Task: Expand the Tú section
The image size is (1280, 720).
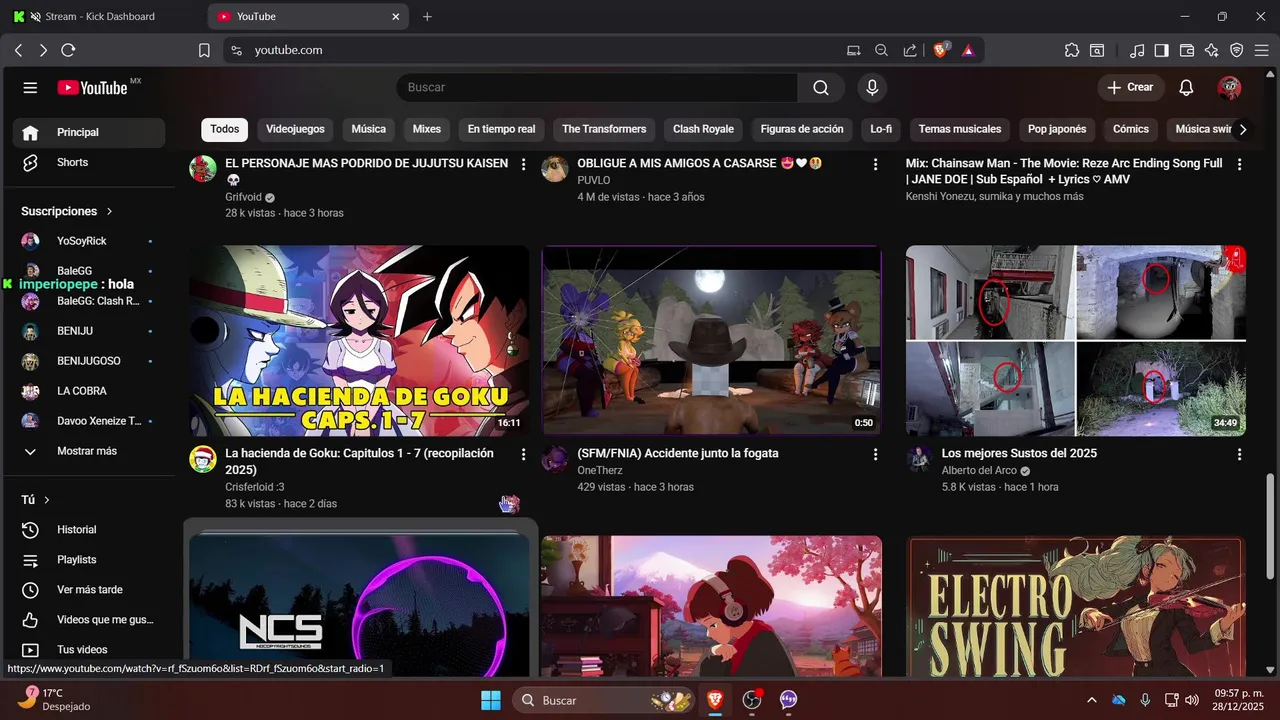Action: [36, 499]
